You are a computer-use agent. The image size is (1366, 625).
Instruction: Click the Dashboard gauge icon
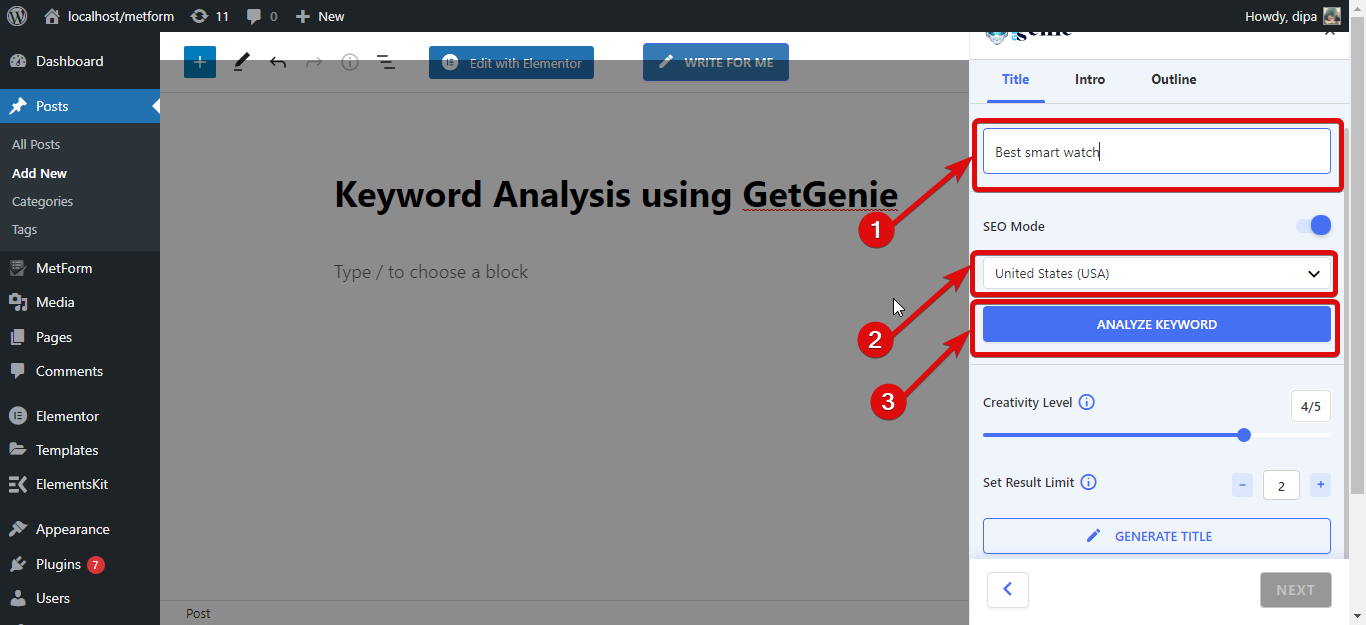18,61
